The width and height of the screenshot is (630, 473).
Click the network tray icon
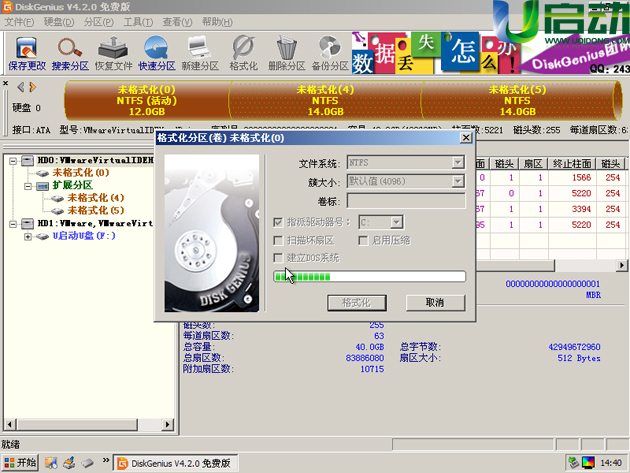[573, 463]
